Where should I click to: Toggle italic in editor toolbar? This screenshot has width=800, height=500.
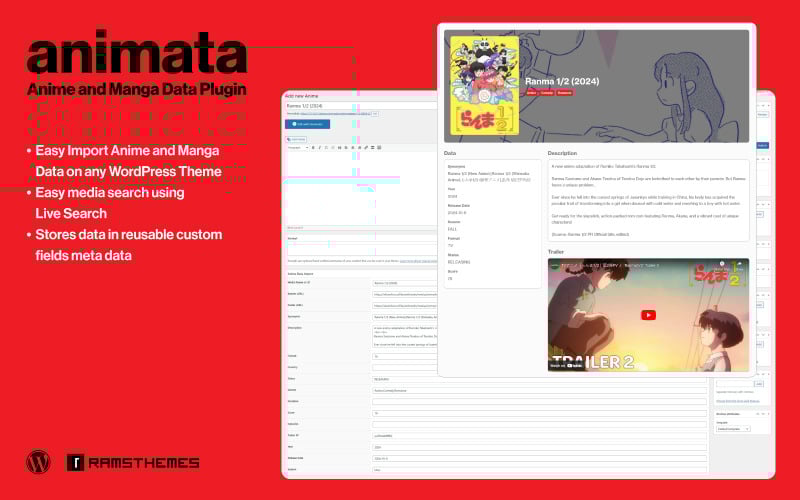coord(319,147)
